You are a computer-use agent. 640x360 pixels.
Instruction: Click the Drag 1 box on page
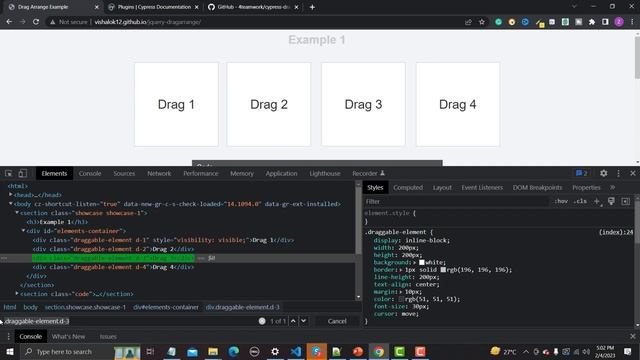pos(176,104)
